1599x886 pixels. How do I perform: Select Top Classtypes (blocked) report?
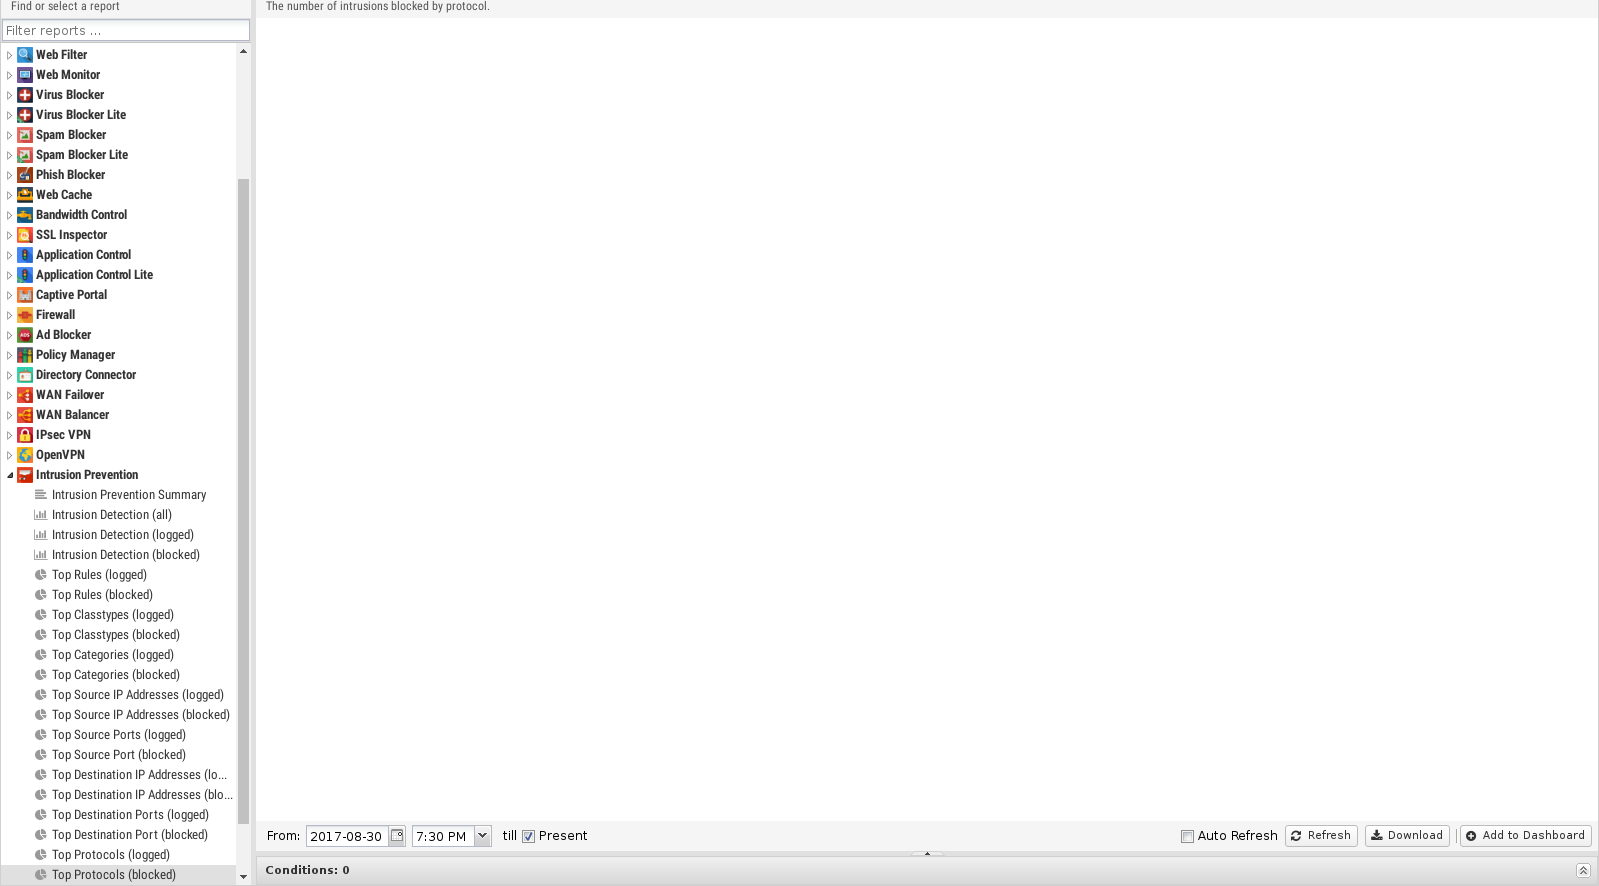point(116,635)
